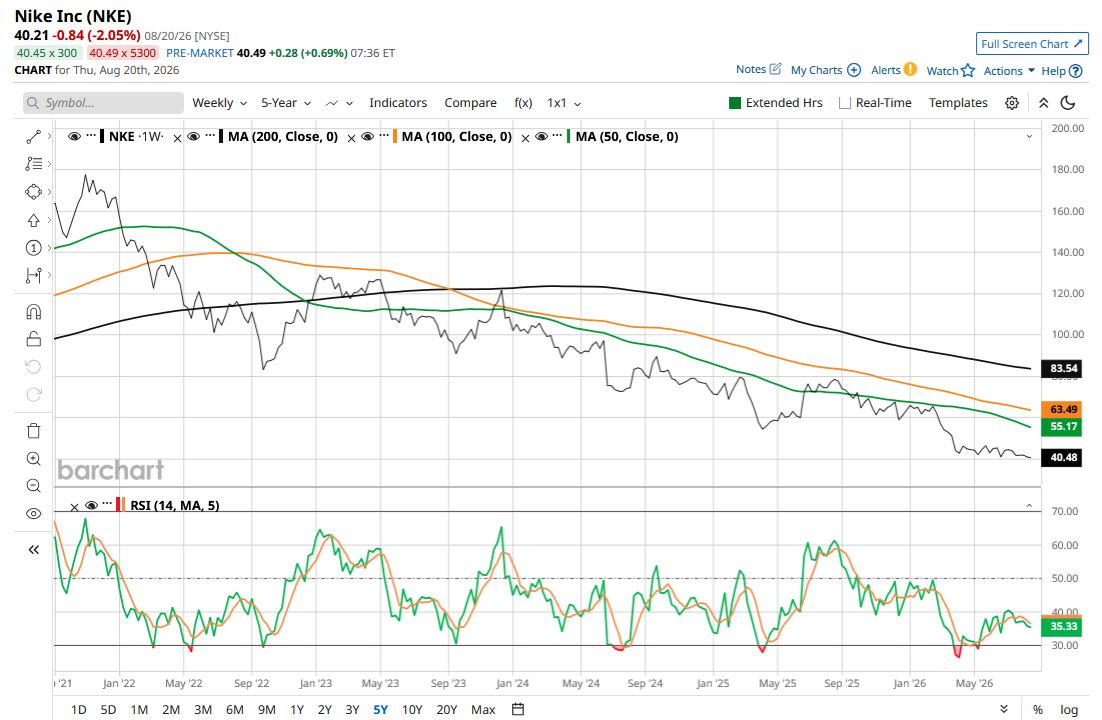Open the 5-Year period dropdown

(286, 103)
